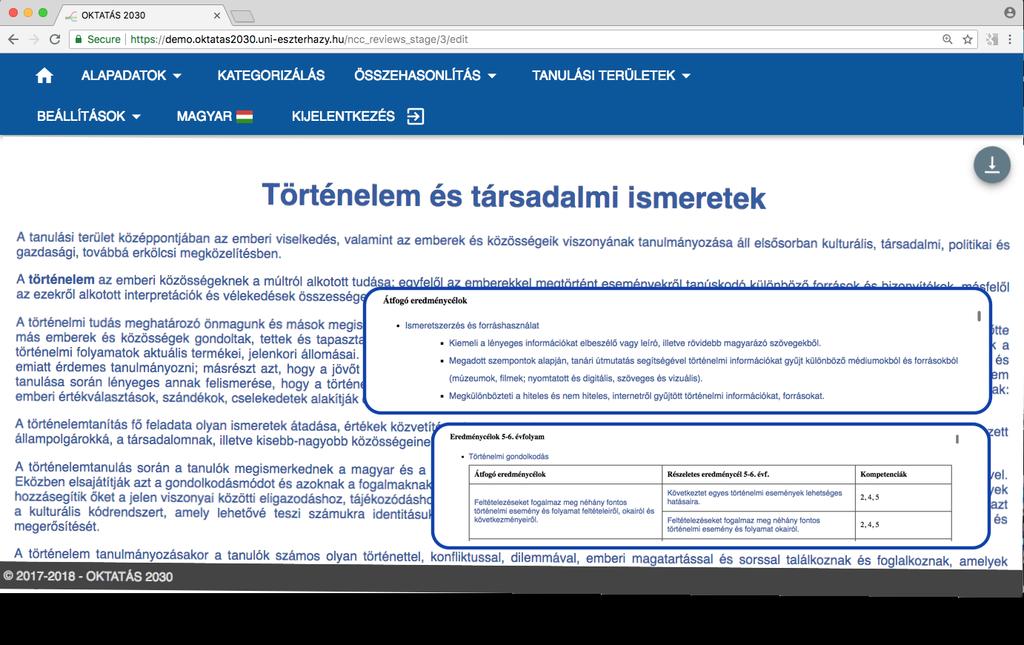Expand the ÖSSZEHASONLÍTÁS dropdown menu
Screen dimensions: 1024x645
(425, 76)
